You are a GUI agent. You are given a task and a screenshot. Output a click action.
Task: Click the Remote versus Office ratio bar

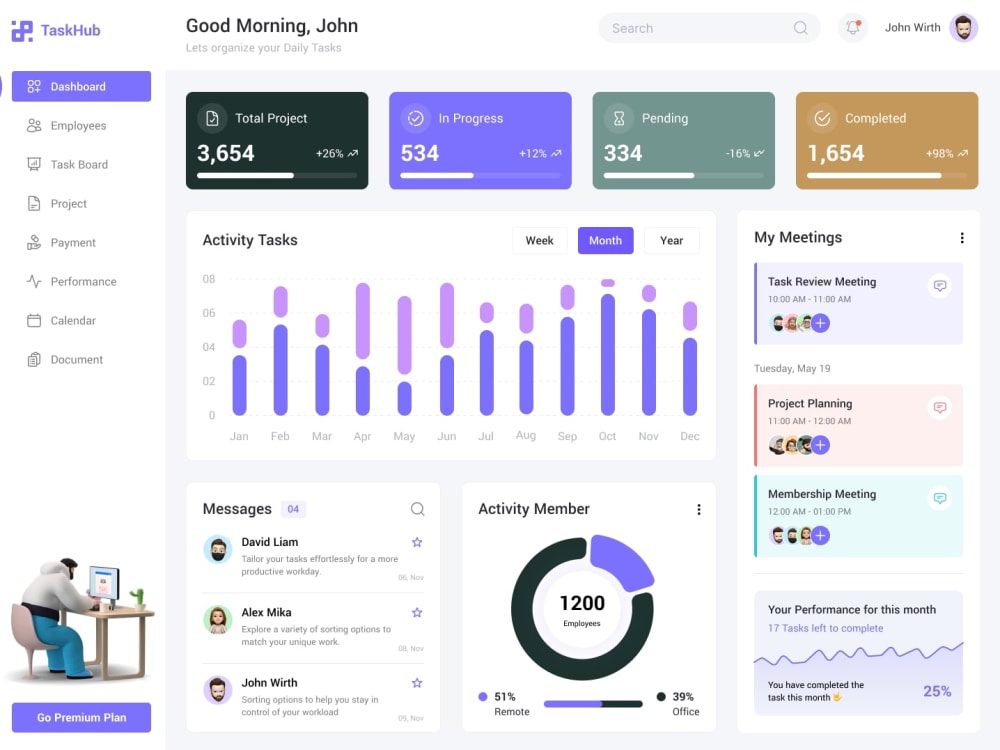click(x=593, y=704)
